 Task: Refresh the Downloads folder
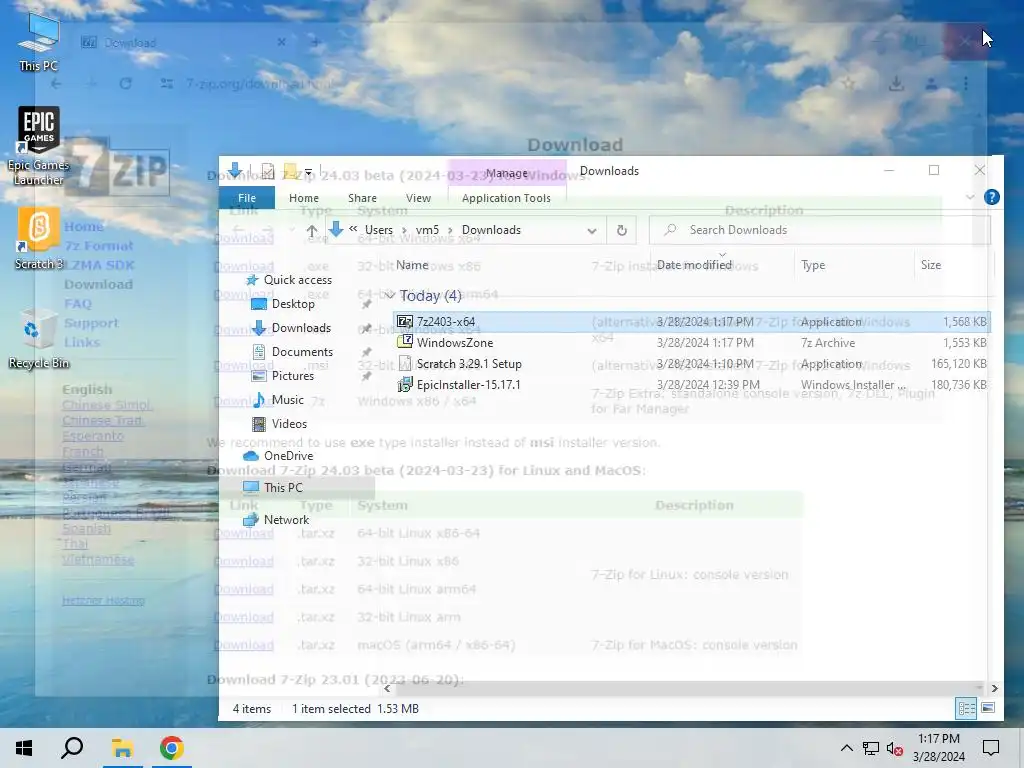622,231
